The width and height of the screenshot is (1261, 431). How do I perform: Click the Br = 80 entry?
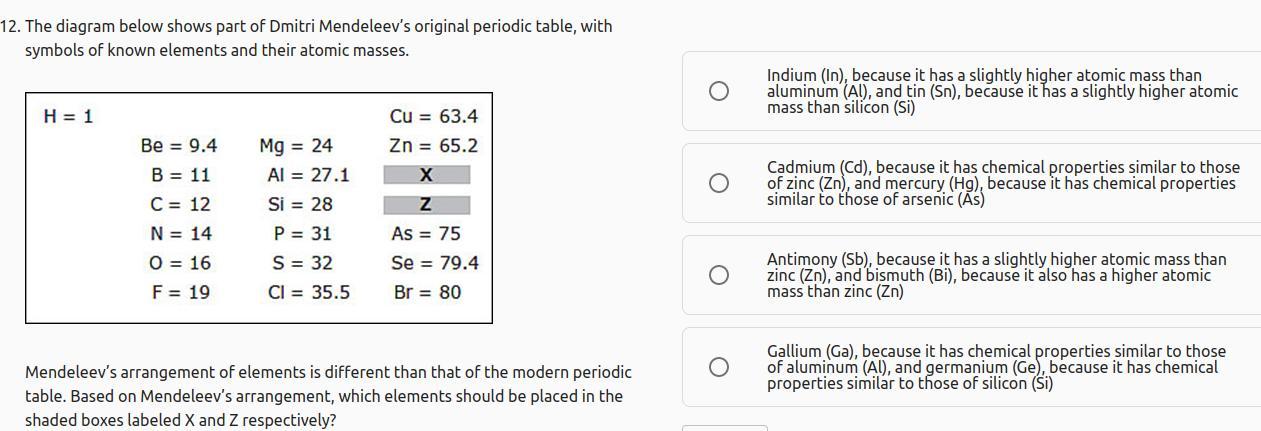(427, 292)
